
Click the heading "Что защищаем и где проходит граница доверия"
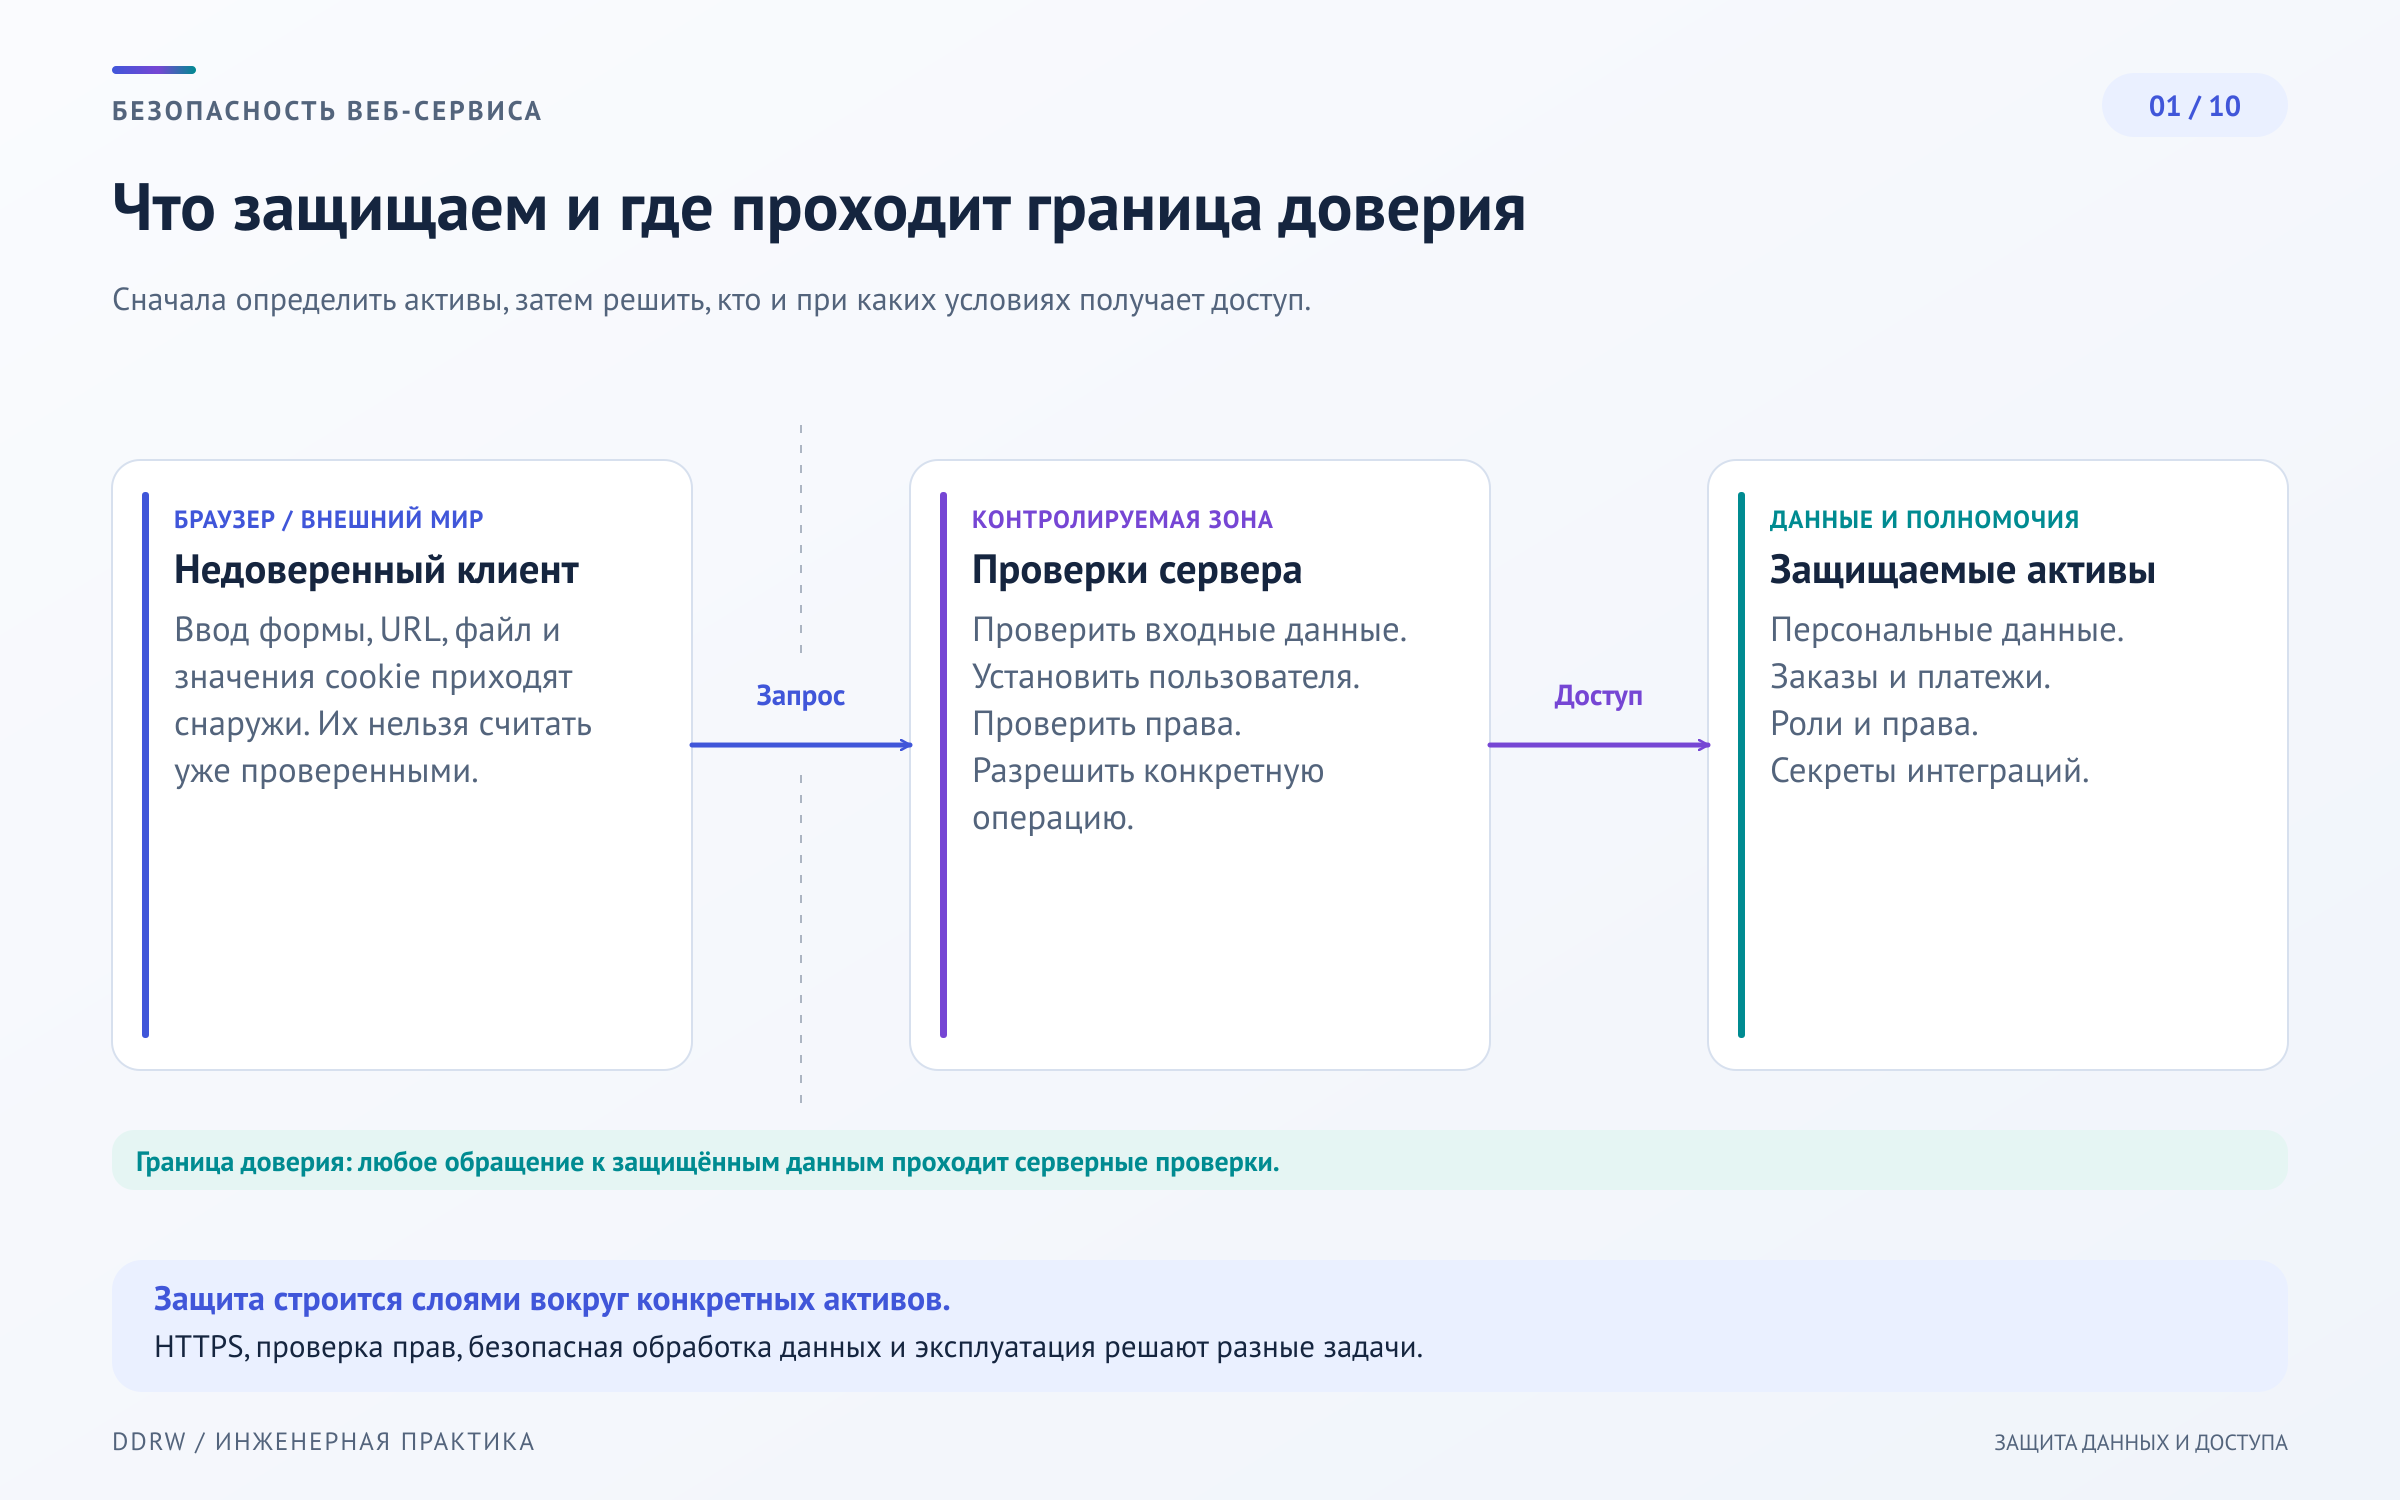point(819,209)
